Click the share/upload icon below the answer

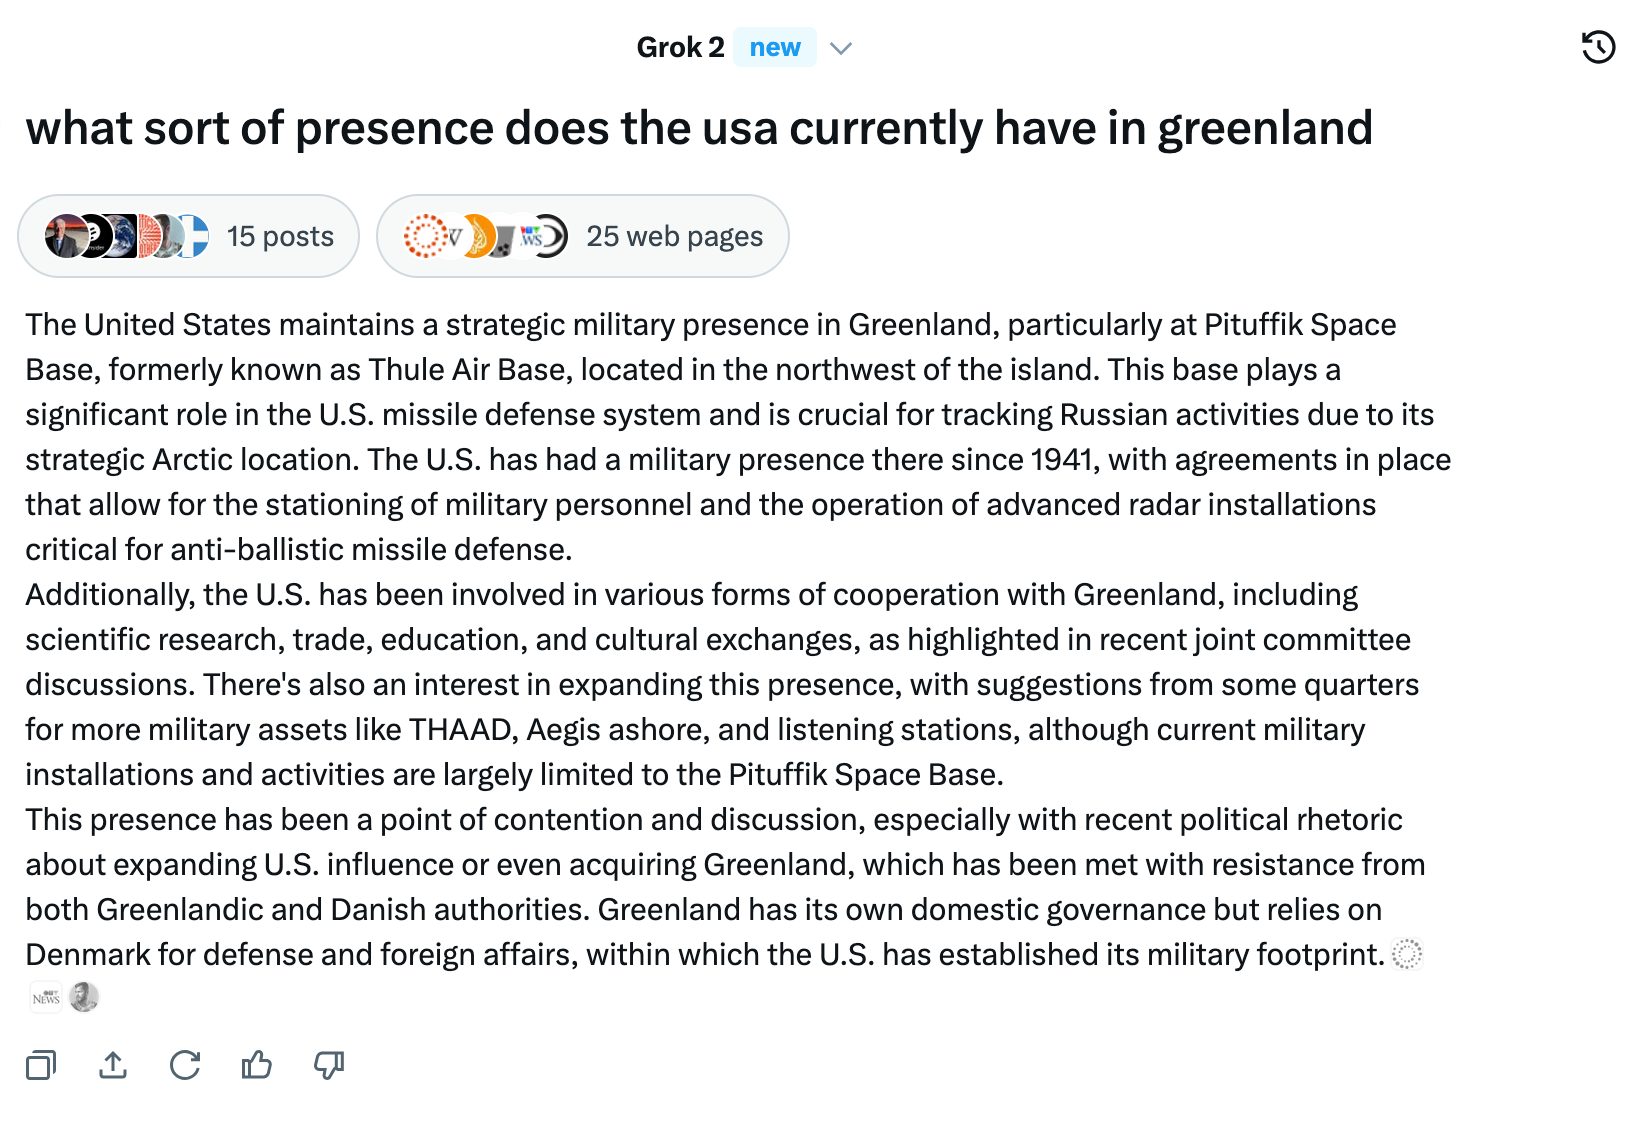113,1065
